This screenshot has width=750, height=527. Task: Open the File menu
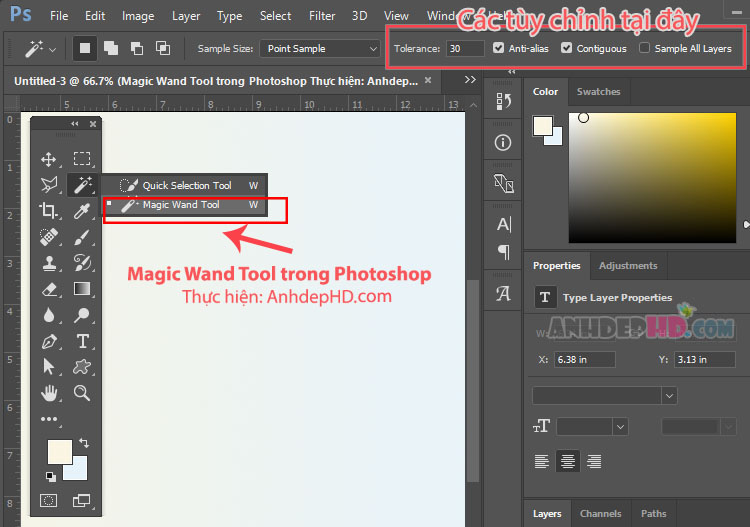(x=59, y=16)
